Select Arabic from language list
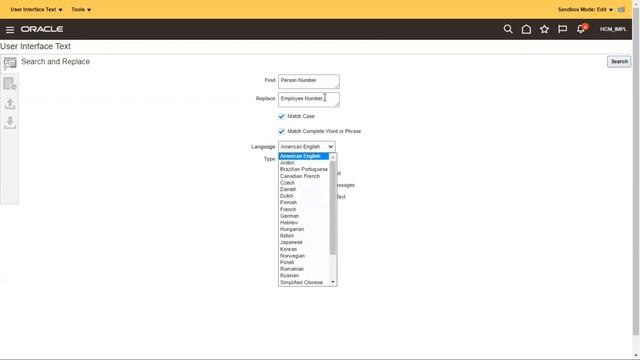The image size is (640, 360). coord(304,163)
